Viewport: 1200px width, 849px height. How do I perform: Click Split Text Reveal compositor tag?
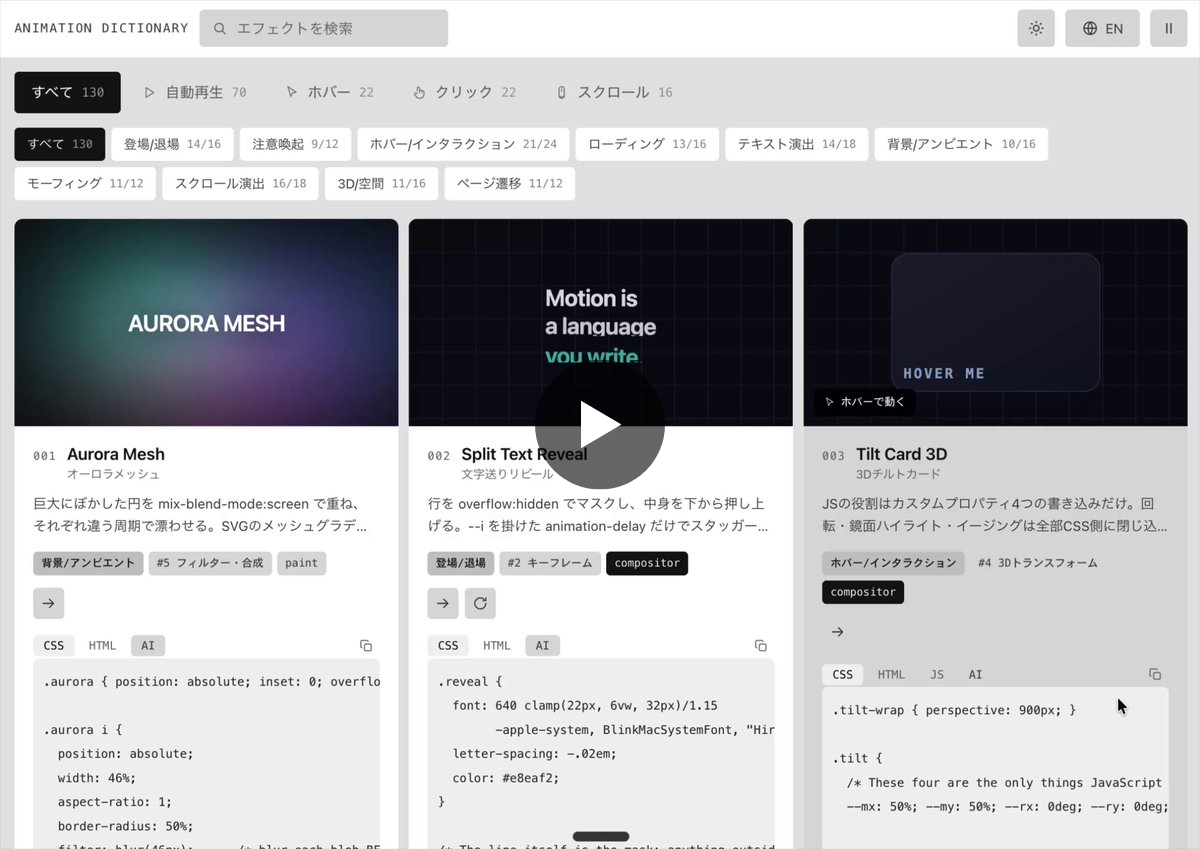coord(647,563)
